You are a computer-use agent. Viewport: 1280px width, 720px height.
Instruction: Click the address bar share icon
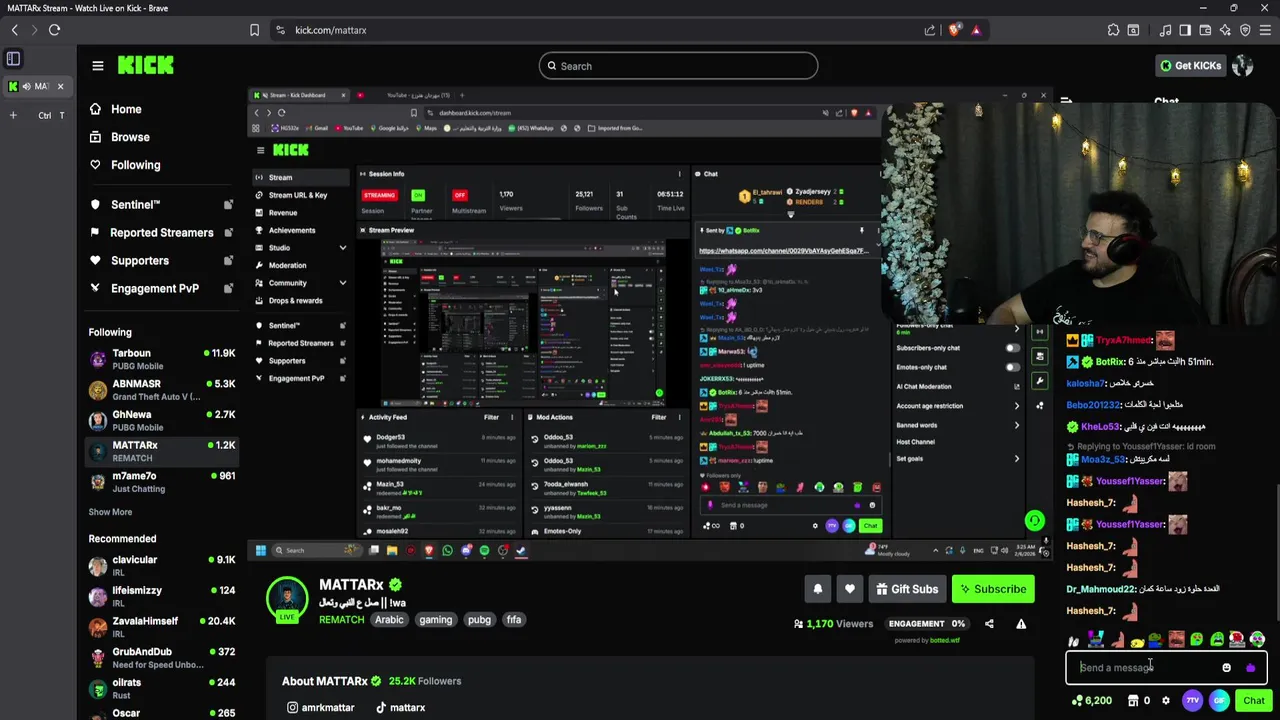tap(930, 30)
